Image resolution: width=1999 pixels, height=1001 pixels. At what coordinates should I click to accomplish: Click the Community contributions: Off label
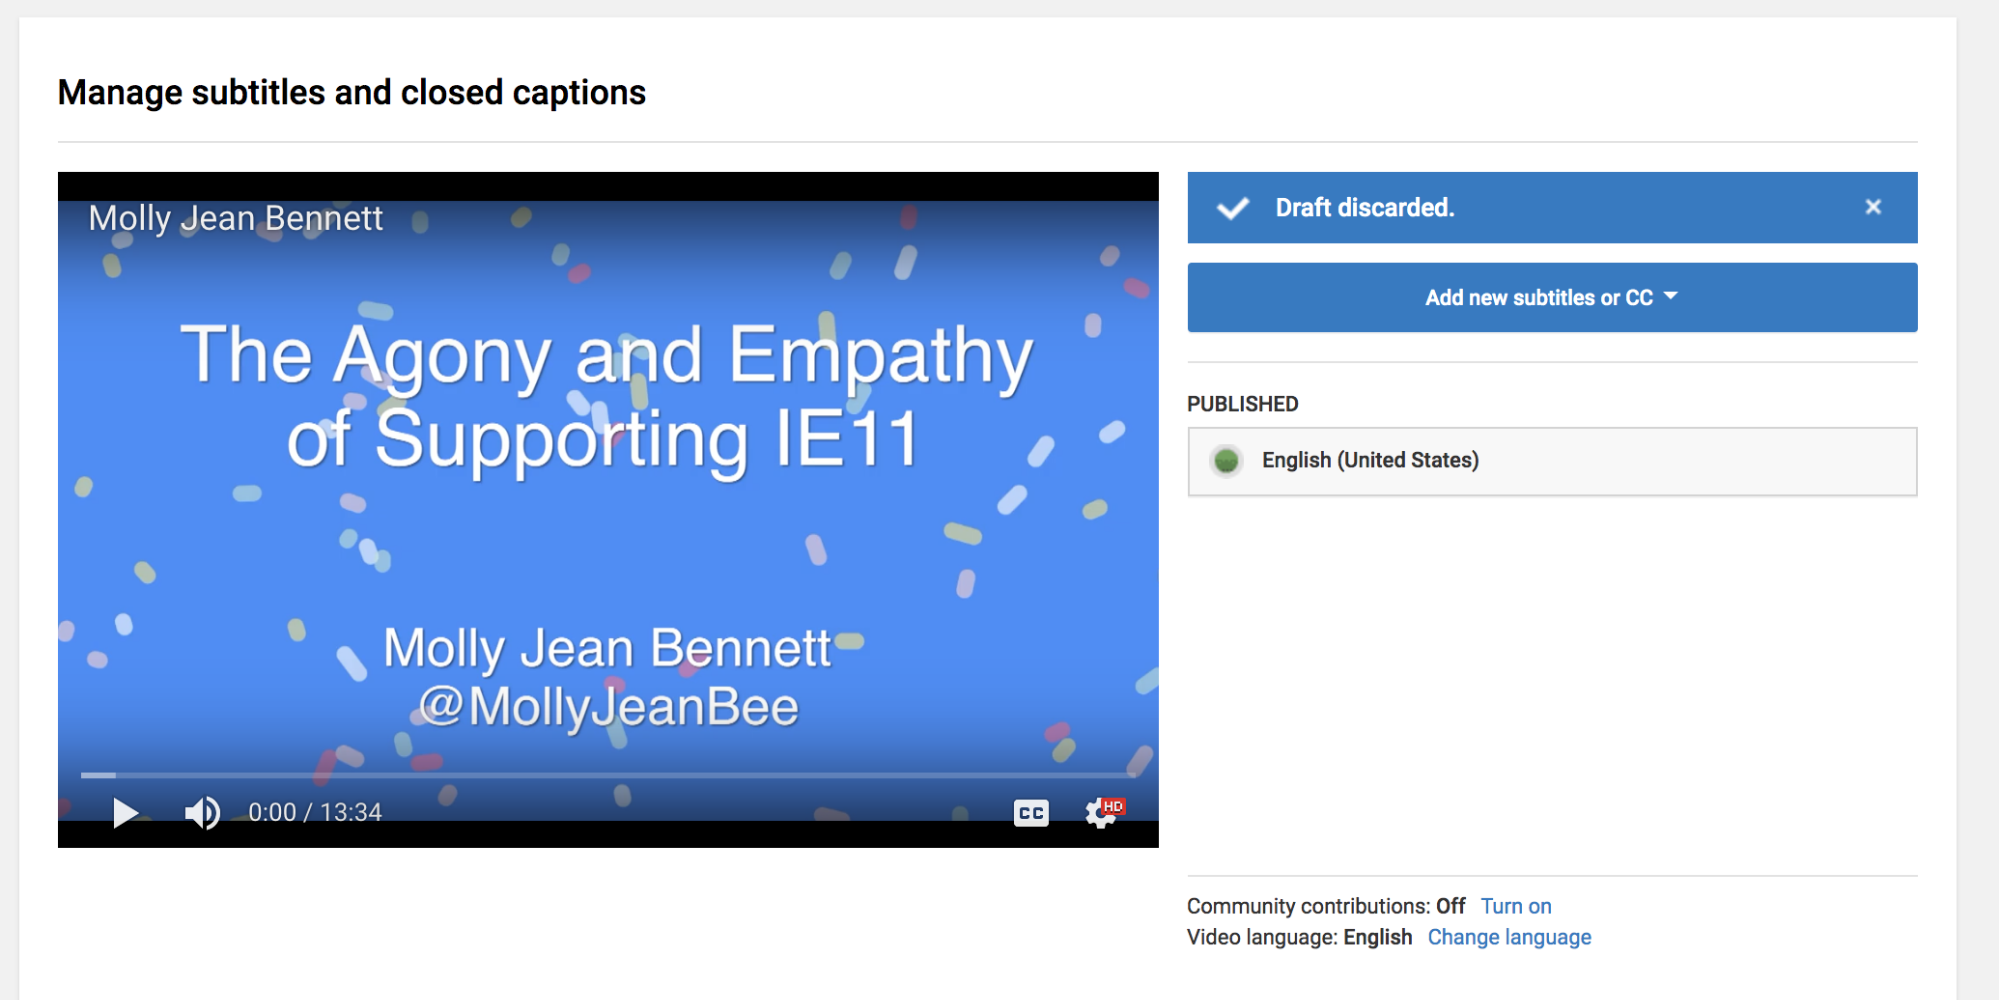click(1326, 906)
